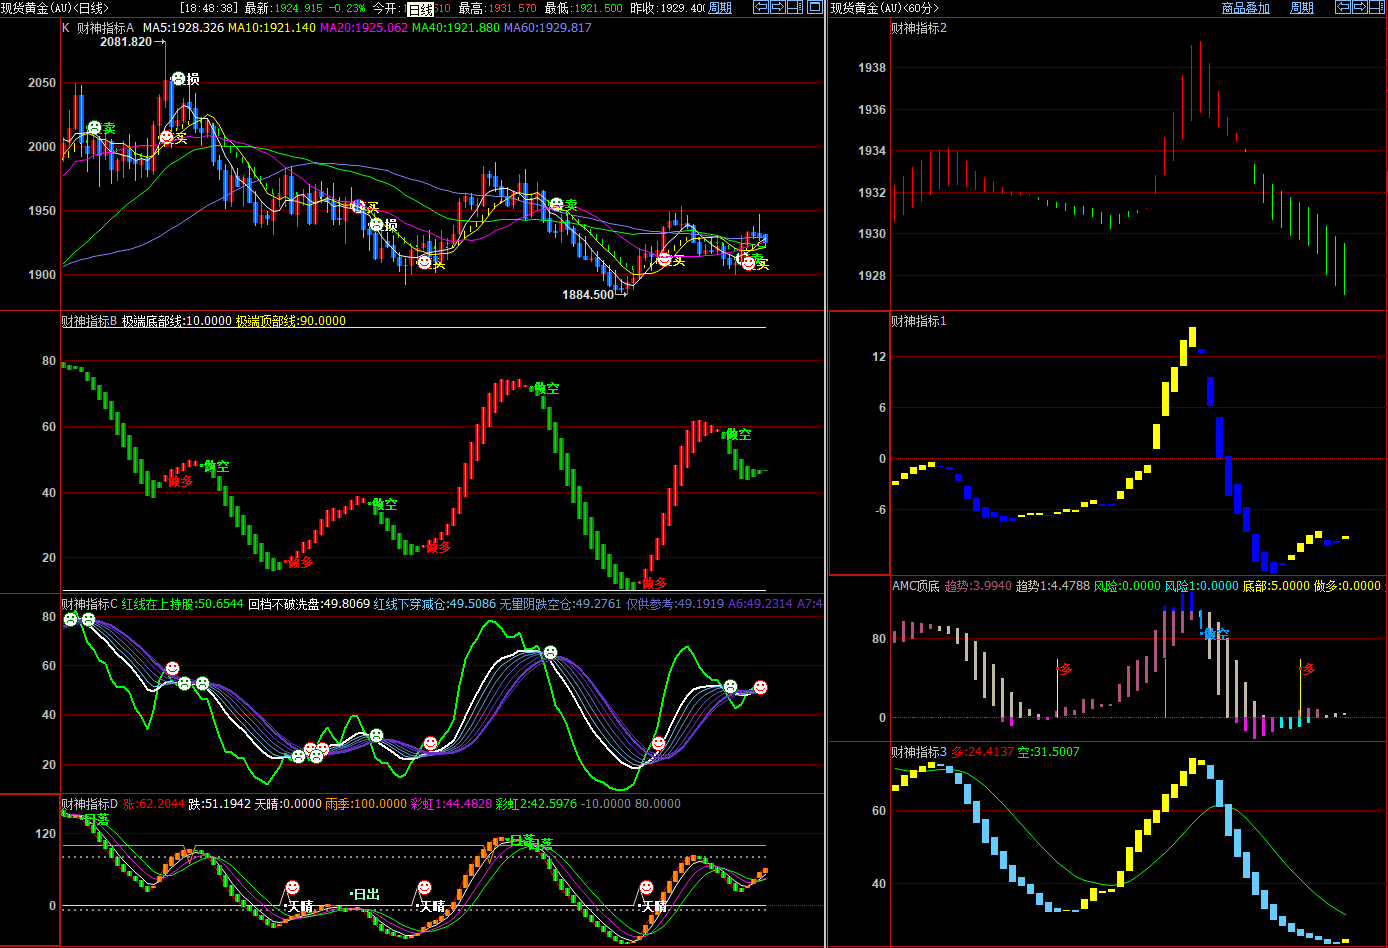Click the MA60 moving average legend value
This screenshot has height=948, width=1388.
click(547, 28)
